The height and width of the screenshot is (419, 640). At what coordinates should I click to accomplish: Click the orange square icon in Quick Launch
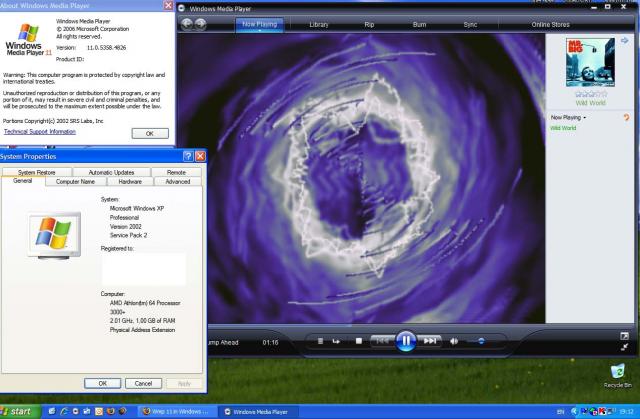pos(99,412)
